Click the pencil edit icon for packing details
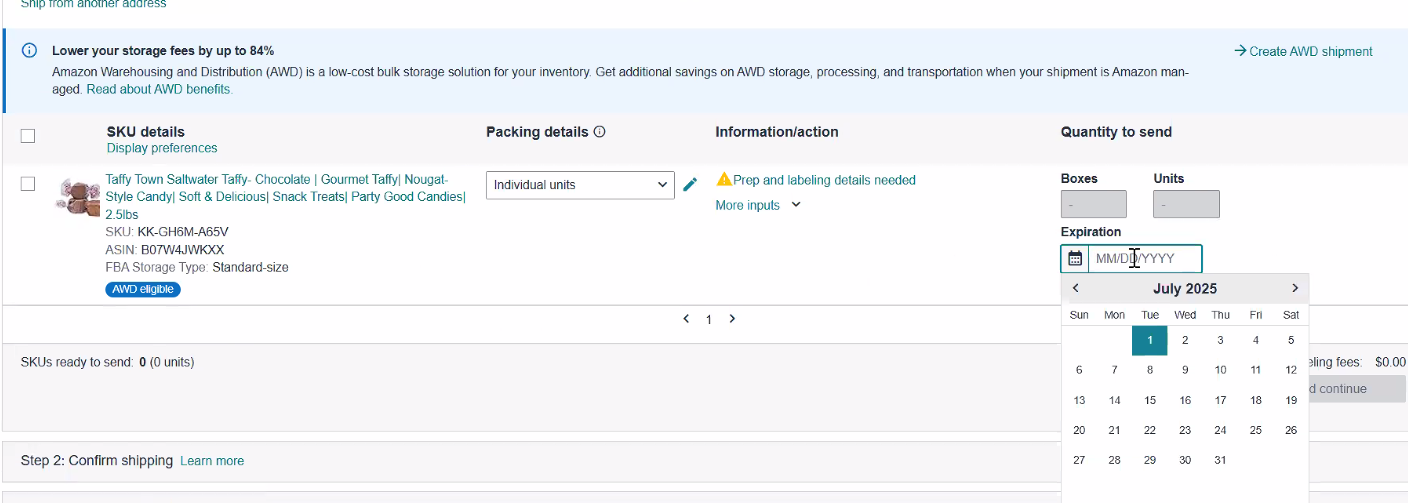 pyautogui.click(x=690, y=185)
